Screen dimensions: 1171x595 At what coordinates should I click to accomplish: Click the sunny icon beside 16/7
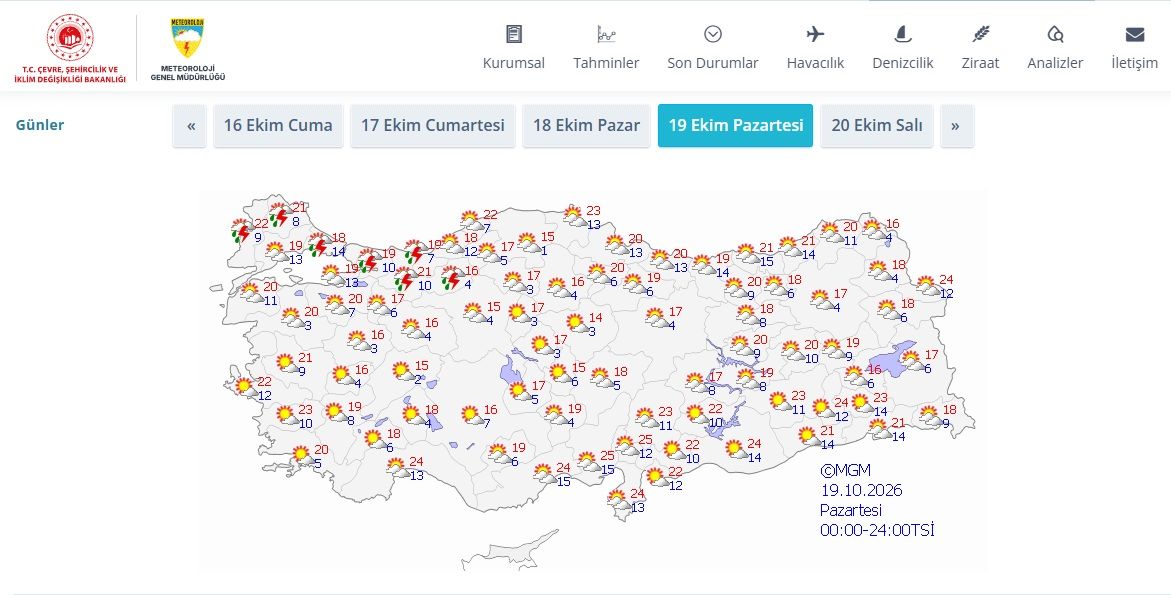click(470, 414)
